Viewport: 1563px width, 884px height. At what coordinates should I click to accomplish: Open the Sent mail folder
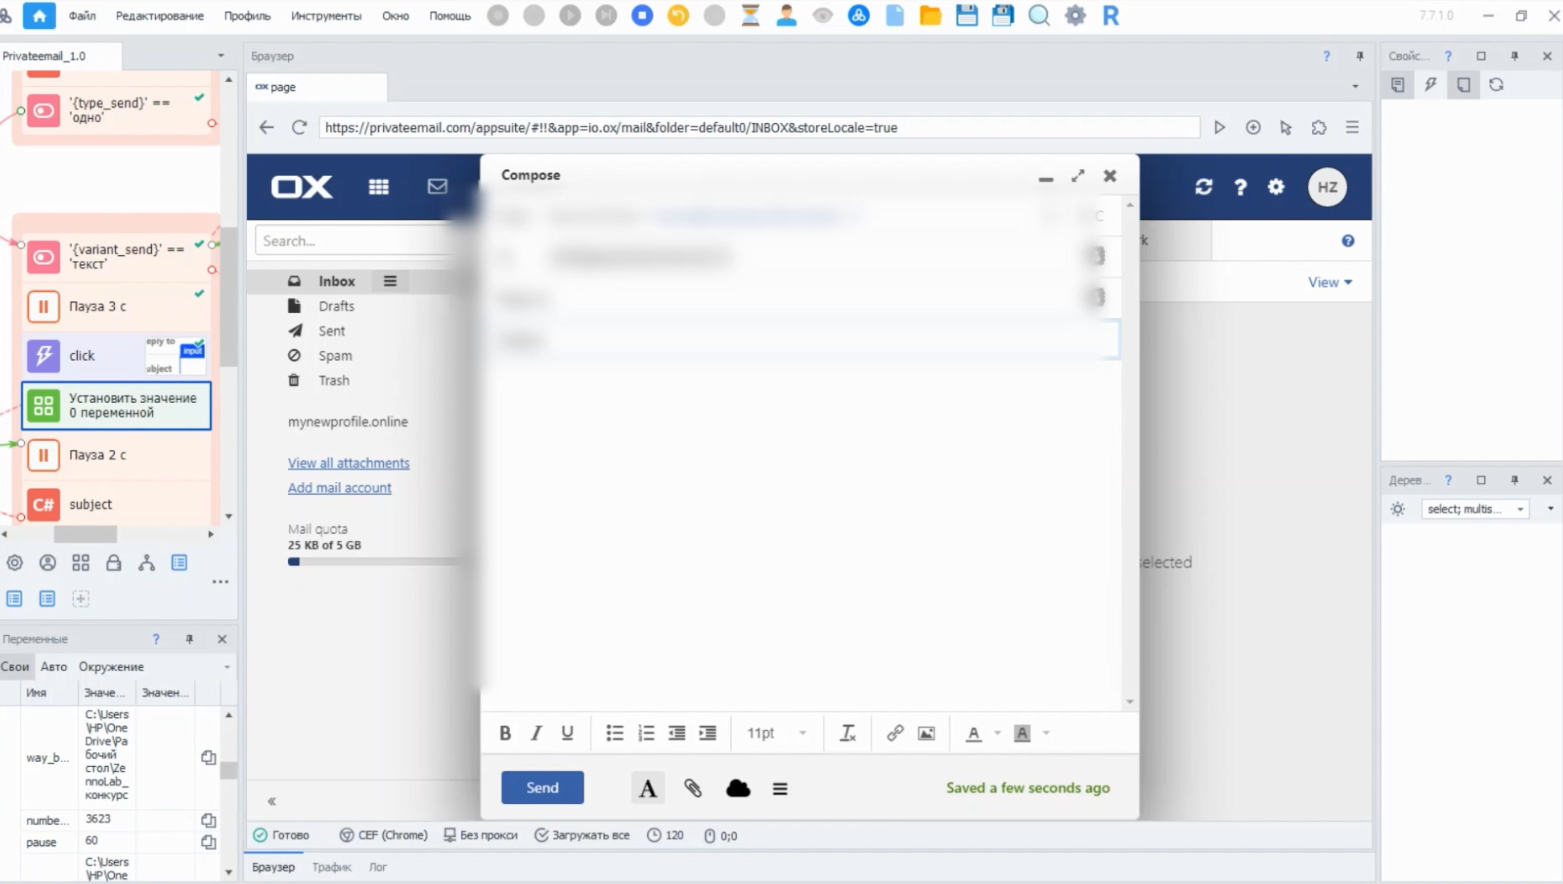[332, 331]
